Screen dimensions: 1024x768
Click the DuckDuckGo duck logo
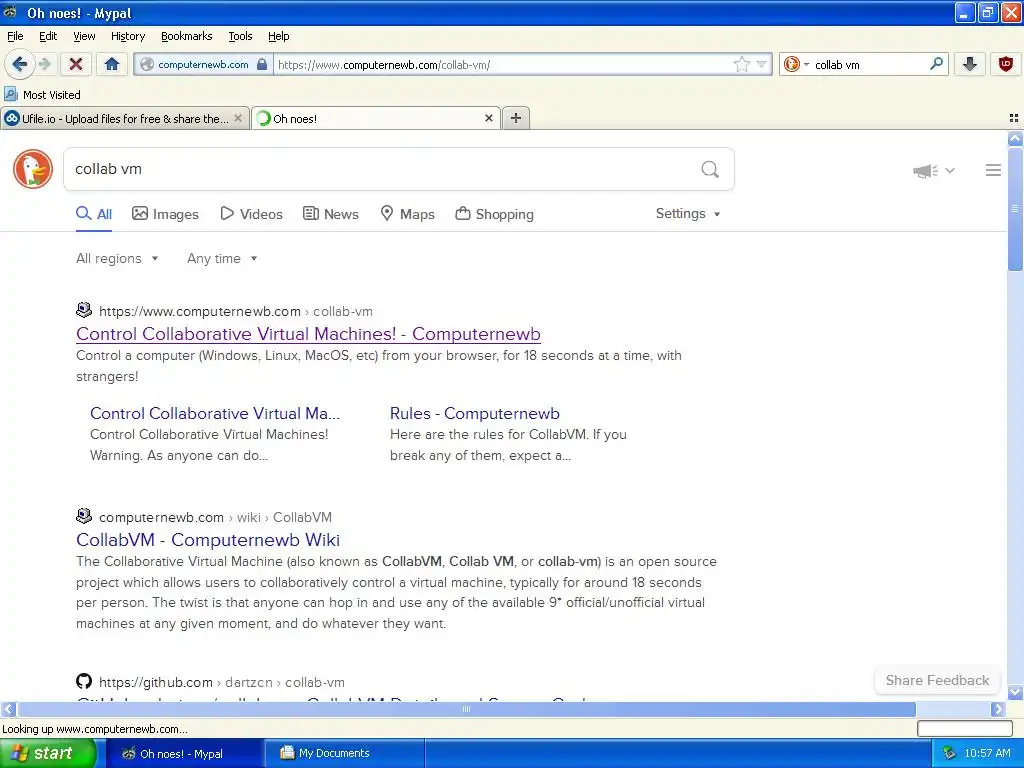(x=33, y=168)
